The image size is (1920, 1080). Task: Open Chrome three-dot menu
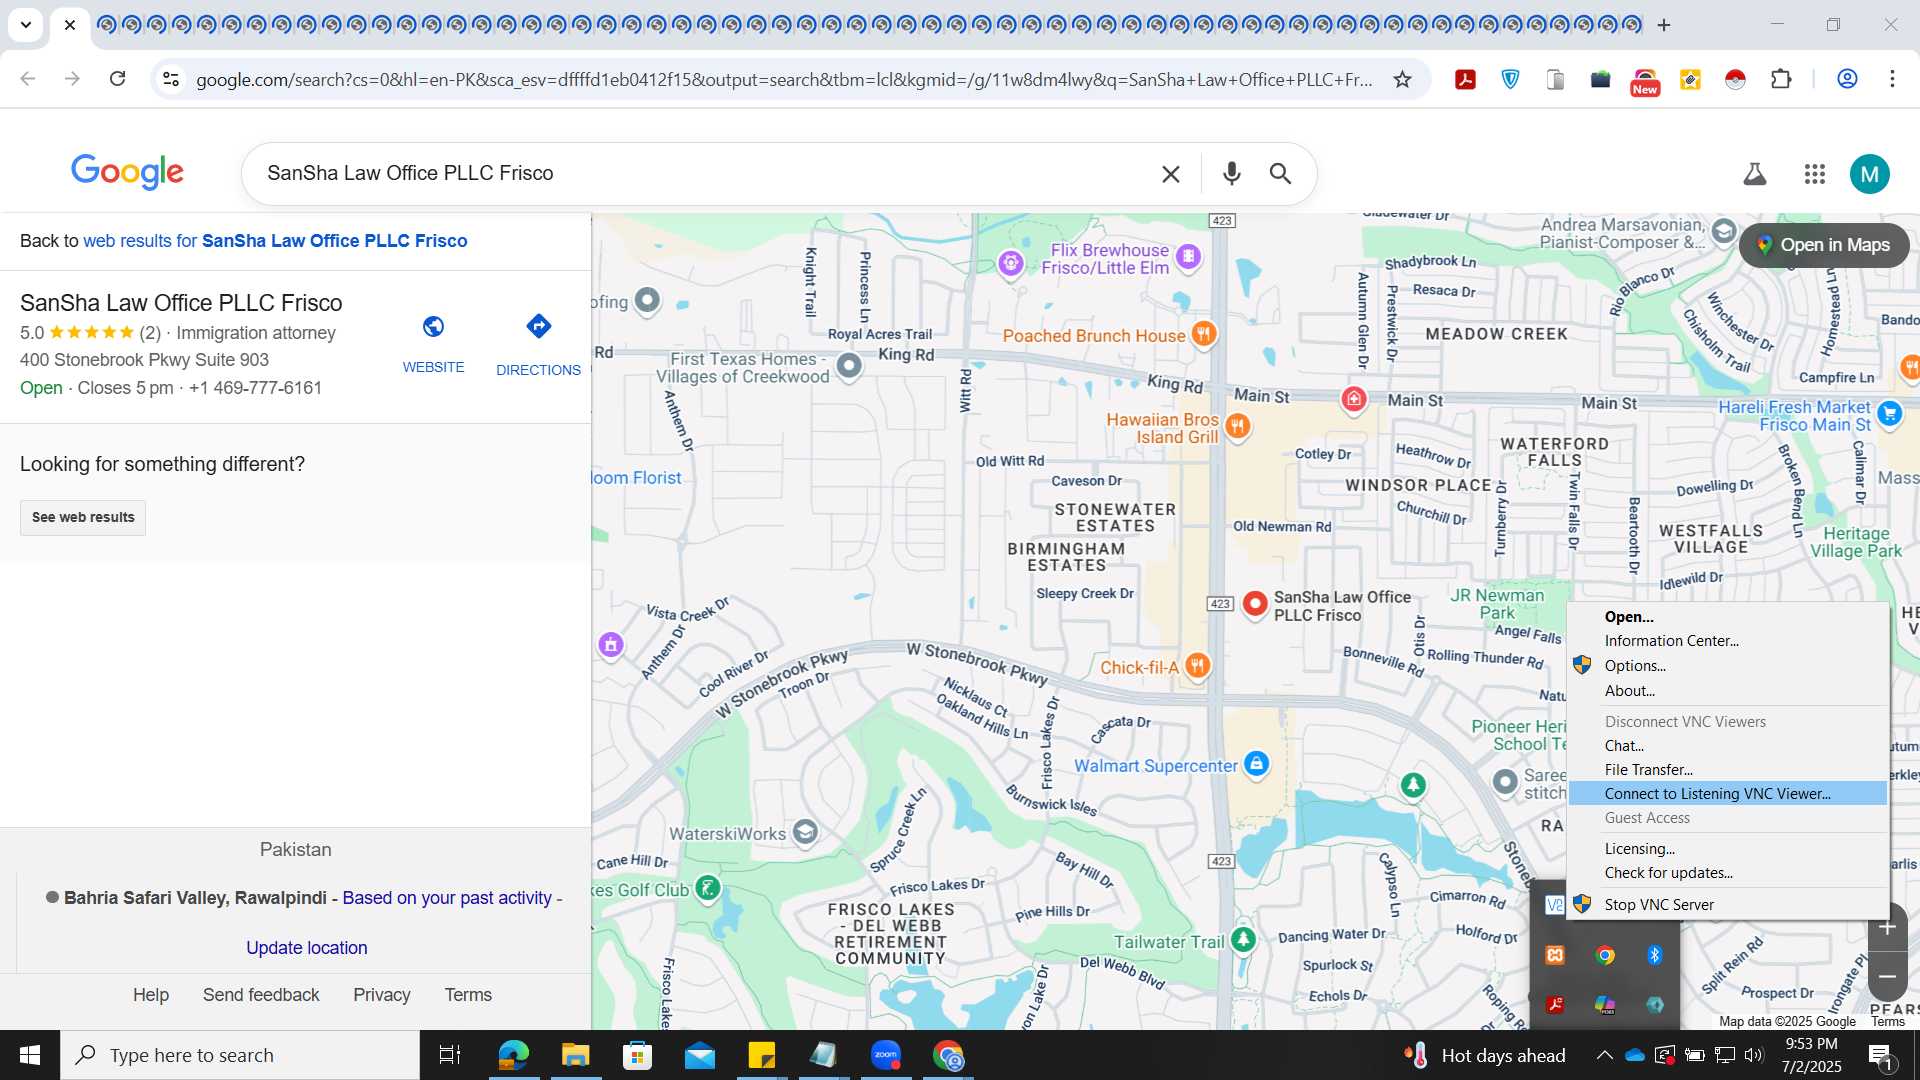(1892, 79)
